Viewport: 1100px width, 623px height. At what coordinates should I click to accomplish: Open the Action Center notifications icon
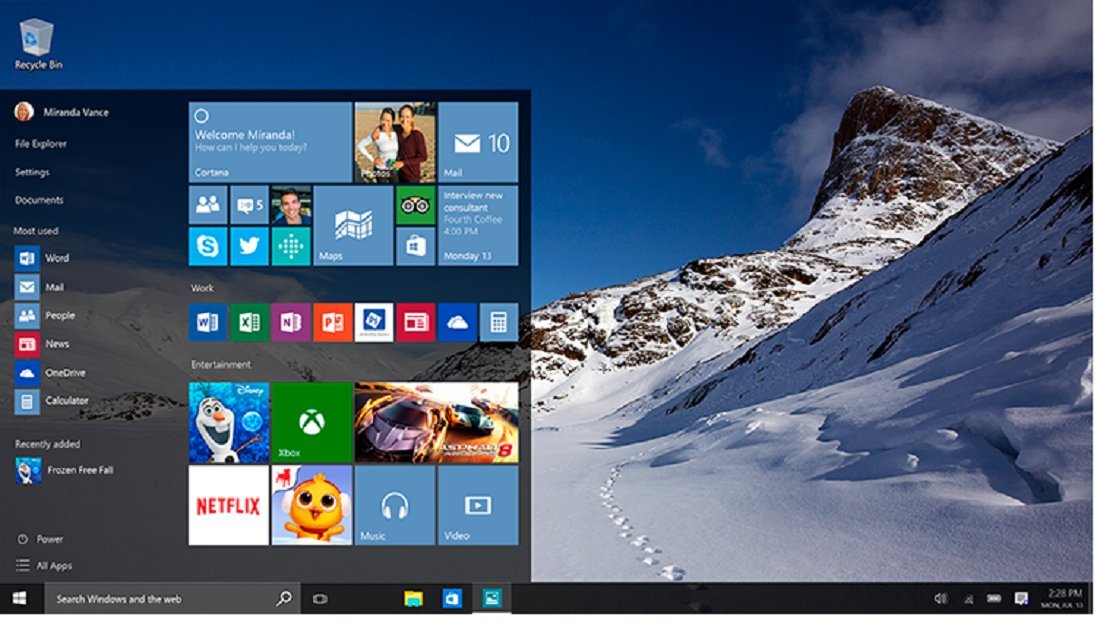pos(1021,598)
